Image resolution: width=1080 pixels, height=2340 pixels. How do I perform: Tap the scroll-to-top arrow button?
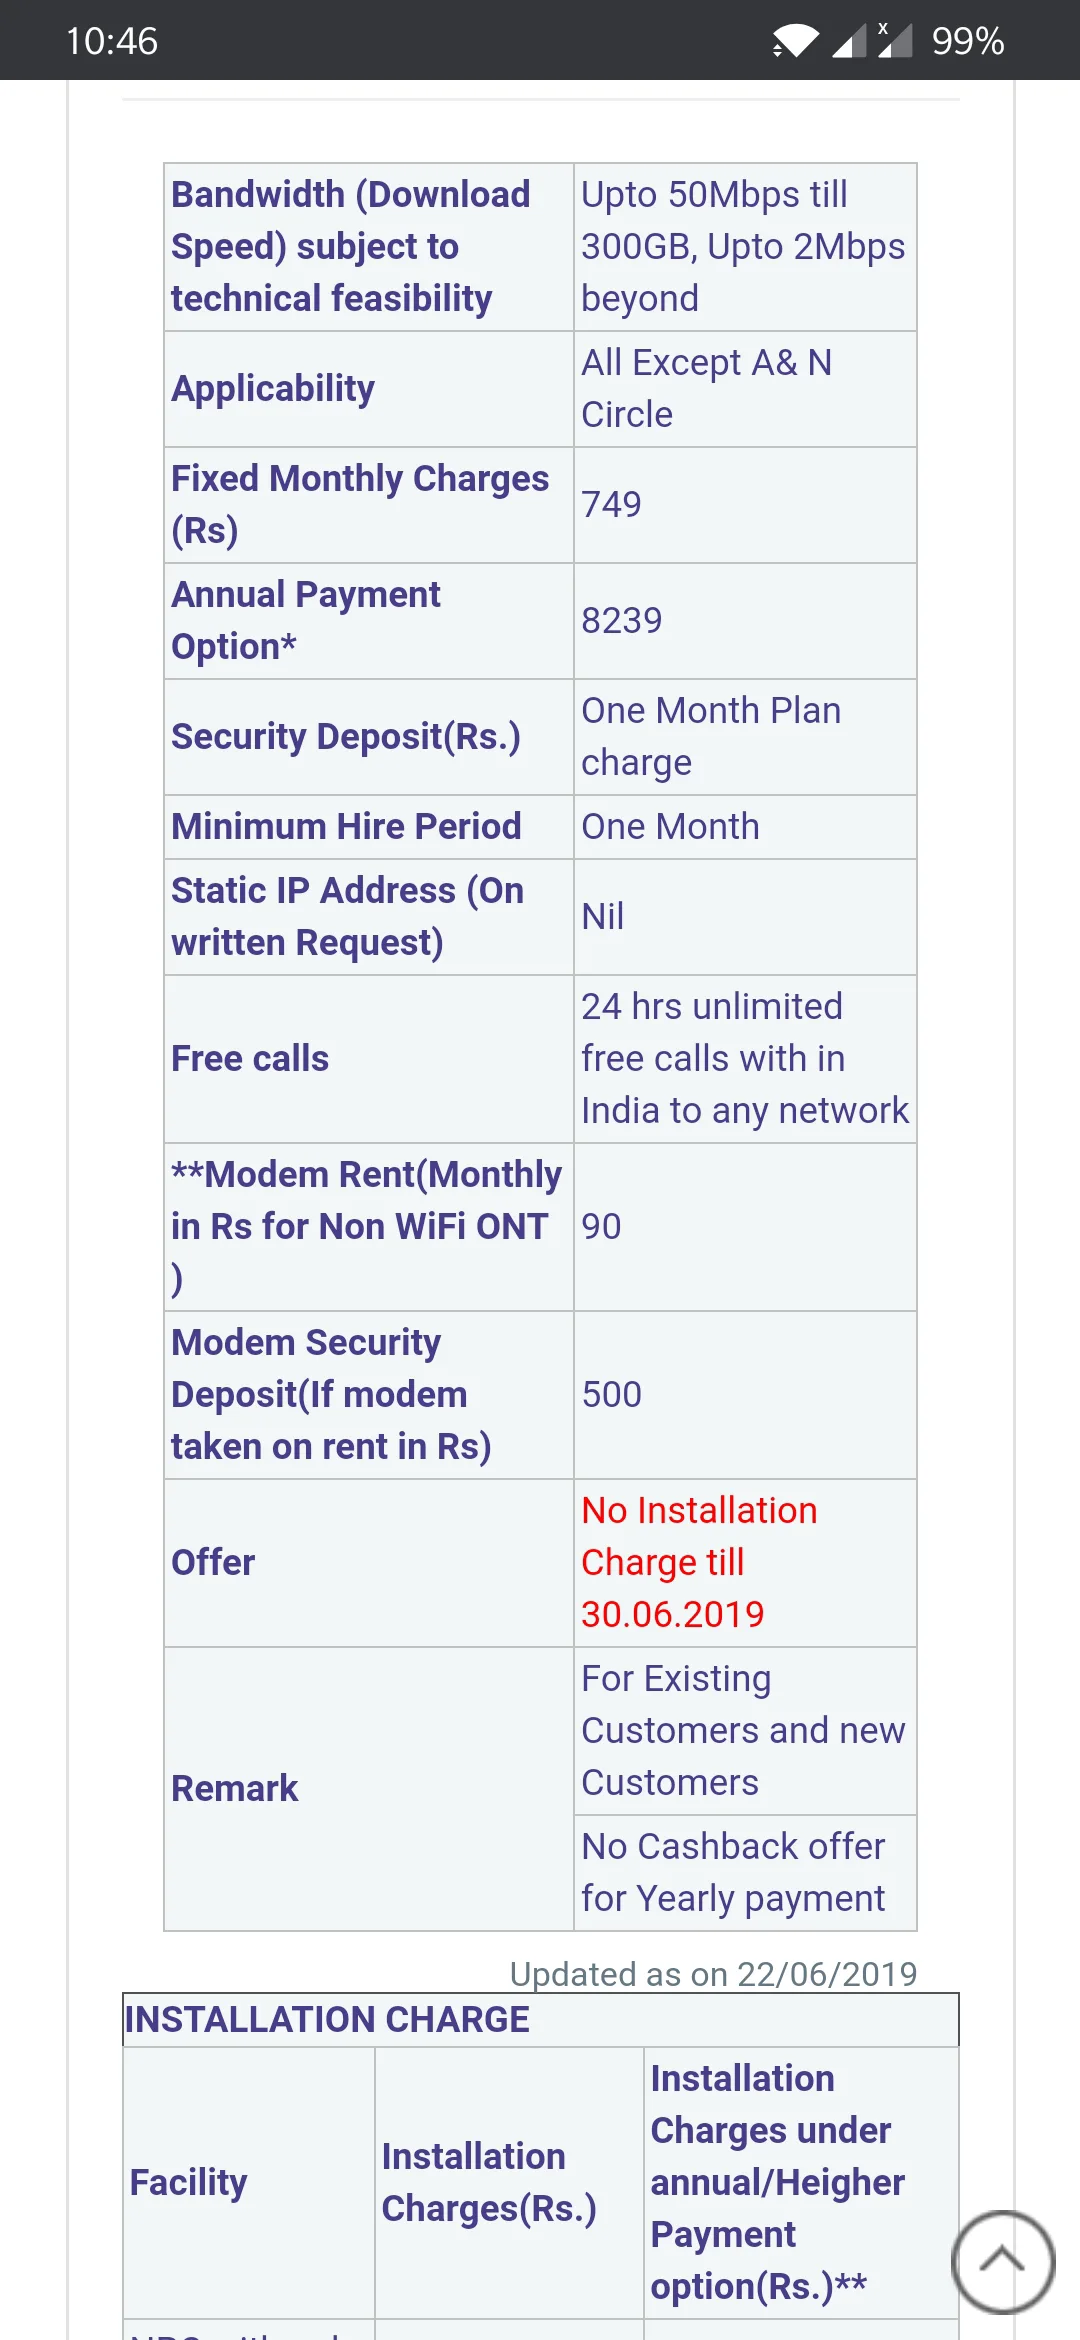[1002, 2261]
